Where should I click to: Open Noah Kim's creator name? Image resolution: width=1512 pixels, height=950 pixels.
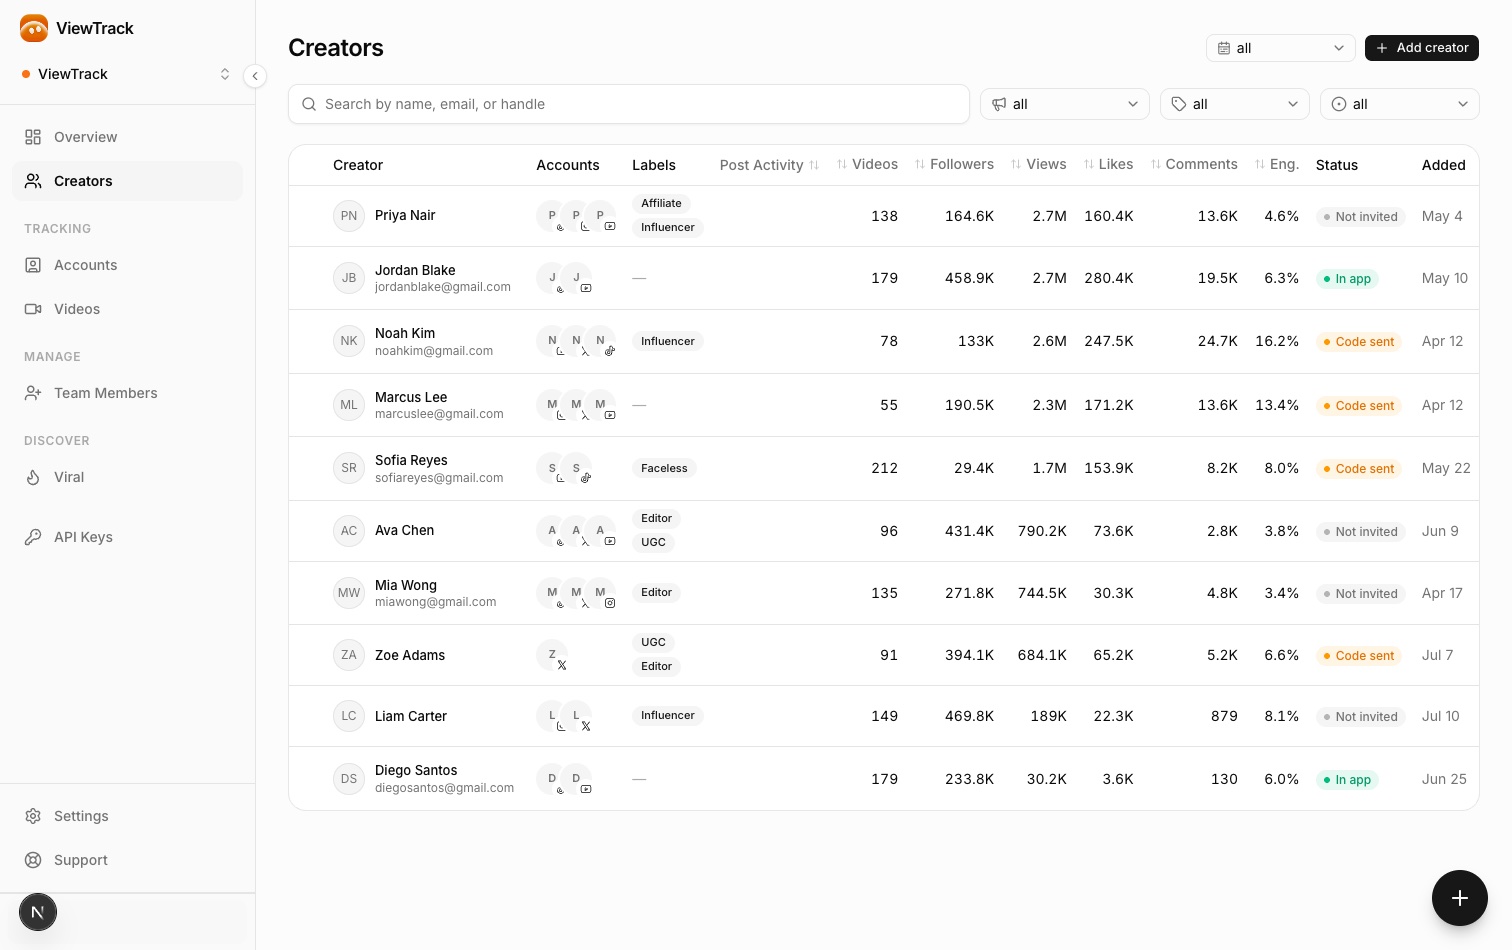click(405, 333)
